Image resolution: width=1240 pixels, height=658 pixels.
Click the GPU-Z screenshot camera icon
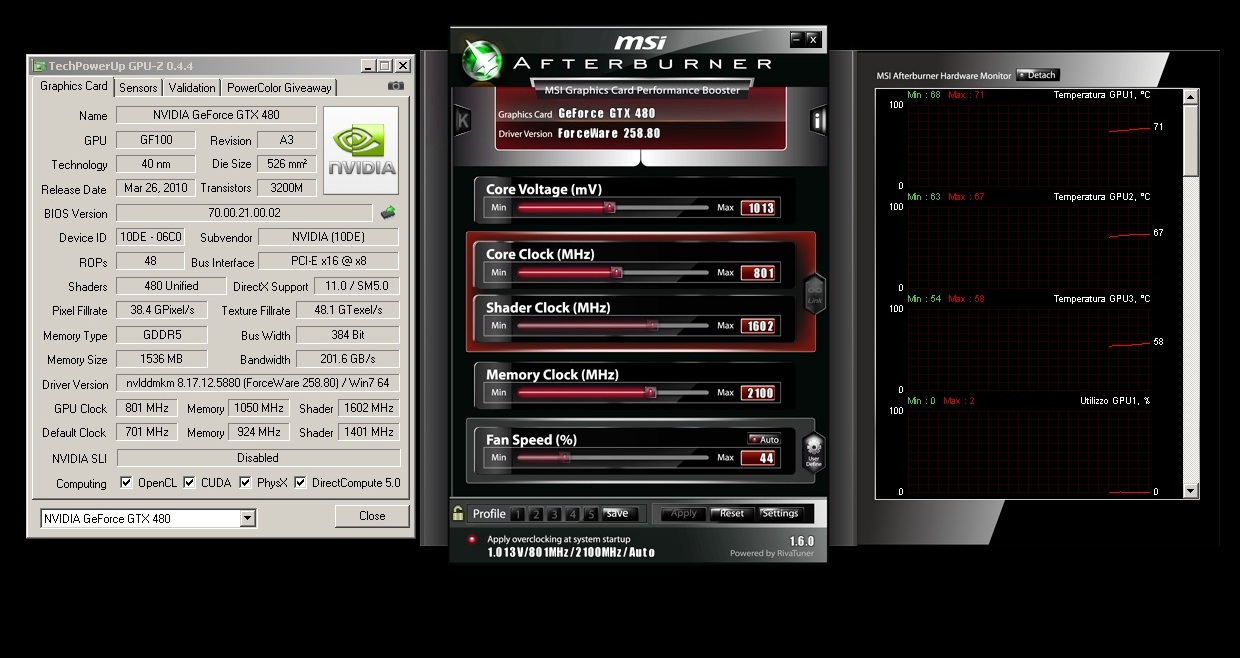coord(396,87)
